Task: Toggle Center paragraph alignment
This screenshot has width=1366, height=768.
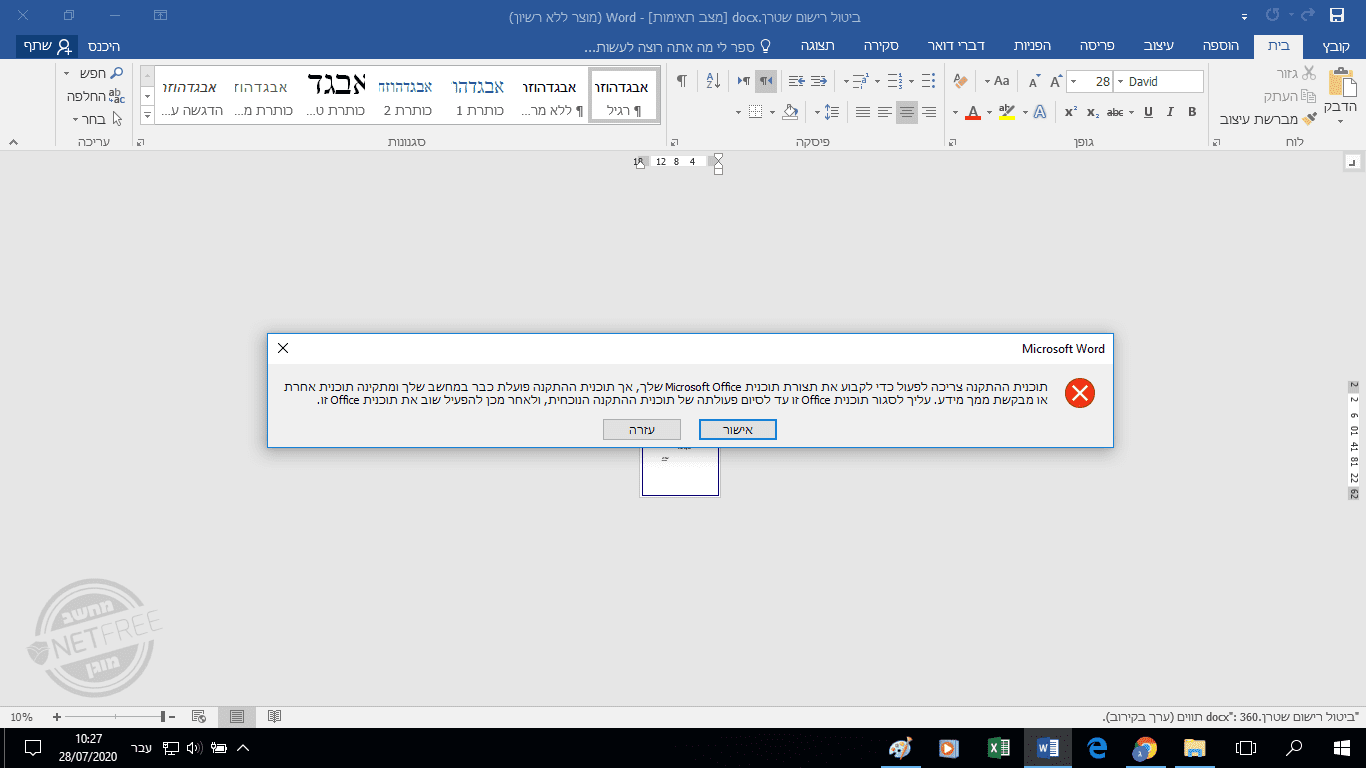Action: pyautogui.click(x=906, y=112)
